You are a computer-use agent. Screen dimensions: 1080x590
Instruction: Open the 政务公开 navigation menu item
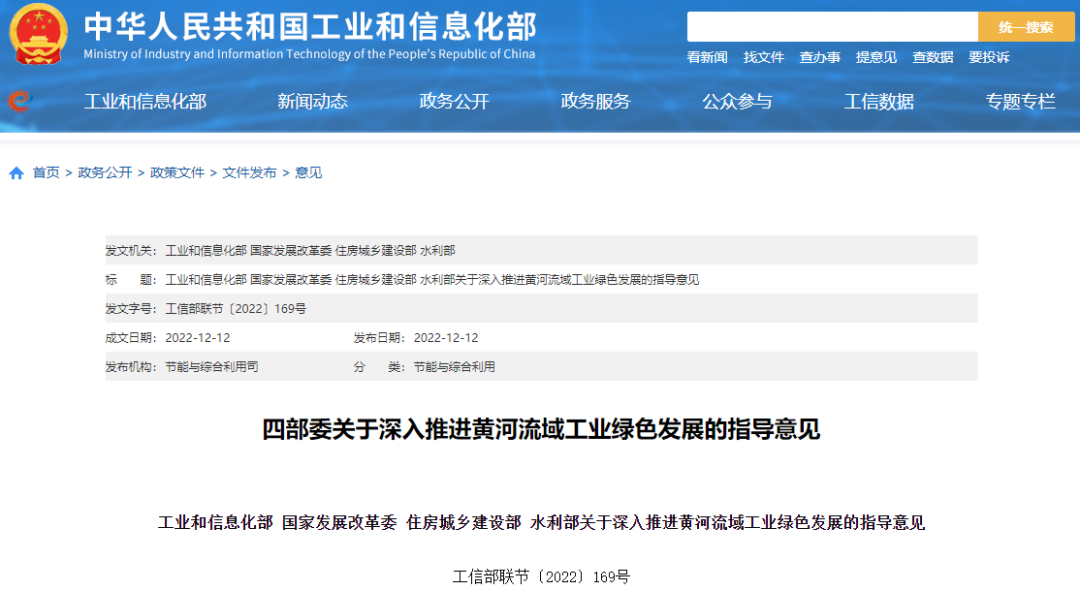pos(454,101)
